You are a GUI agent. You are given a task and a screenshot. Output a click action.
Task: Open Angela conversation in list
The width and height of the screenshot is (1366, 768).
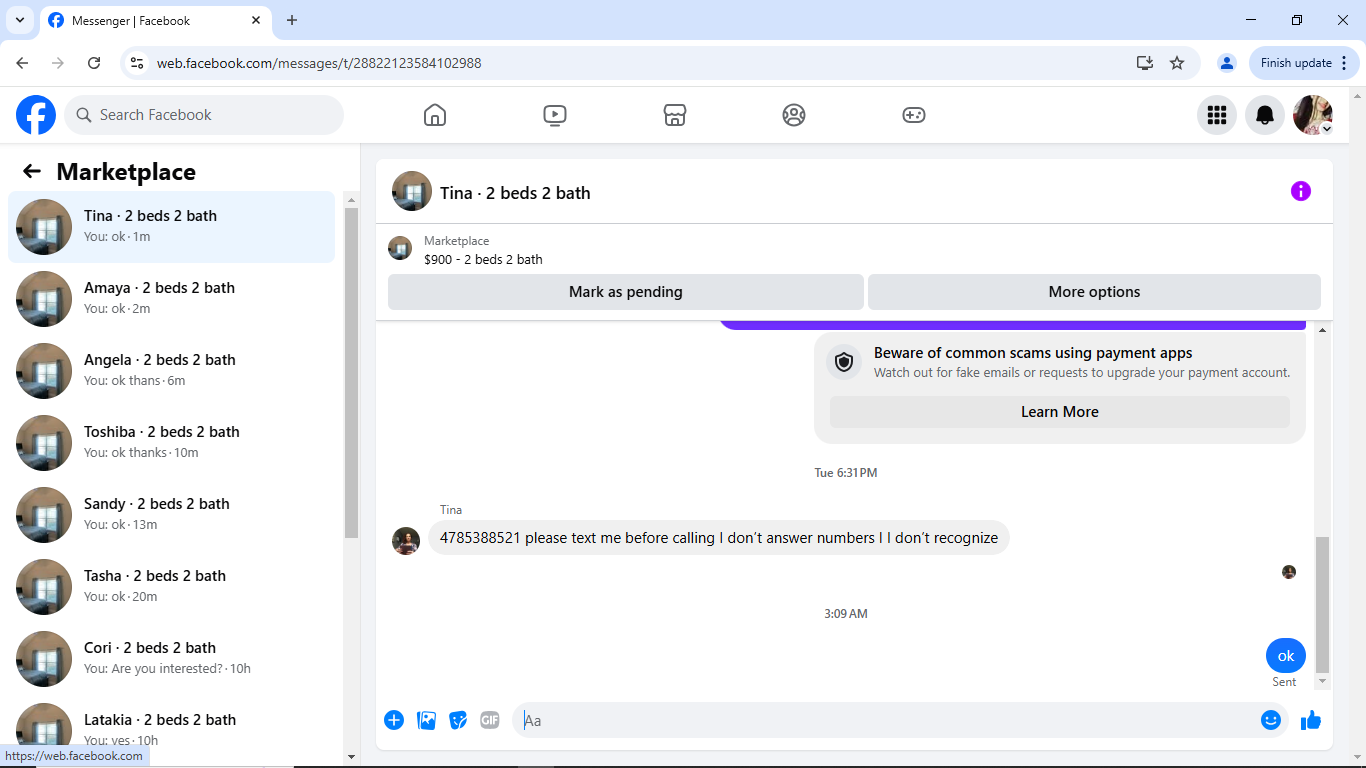[171, 371]
